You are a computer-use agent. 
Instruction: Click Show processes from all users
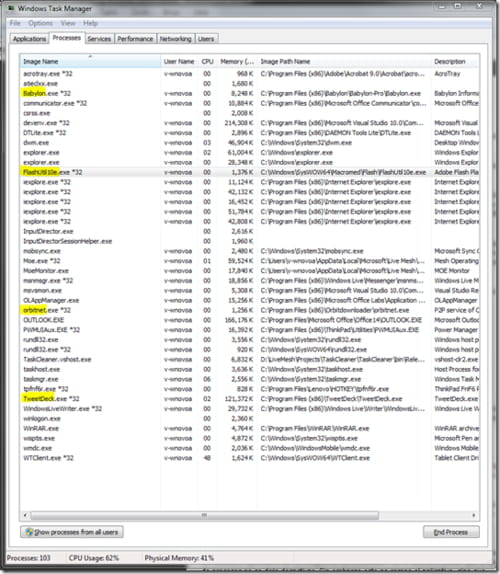[72, 532]
